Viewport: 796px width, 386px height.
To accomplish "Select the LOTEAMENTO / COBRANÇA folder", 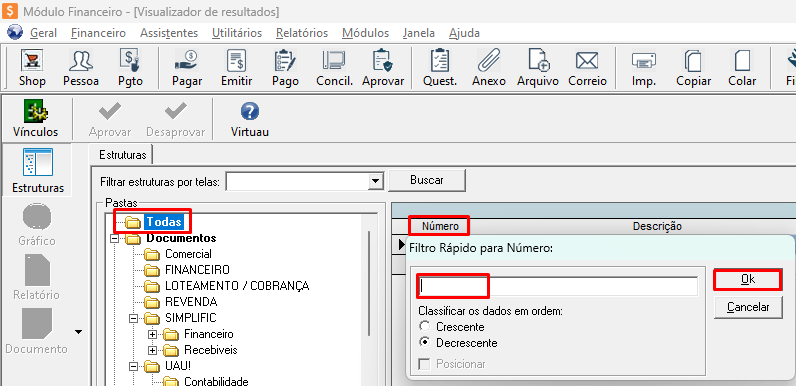I will pyautogui.click(x=237, y=286).
